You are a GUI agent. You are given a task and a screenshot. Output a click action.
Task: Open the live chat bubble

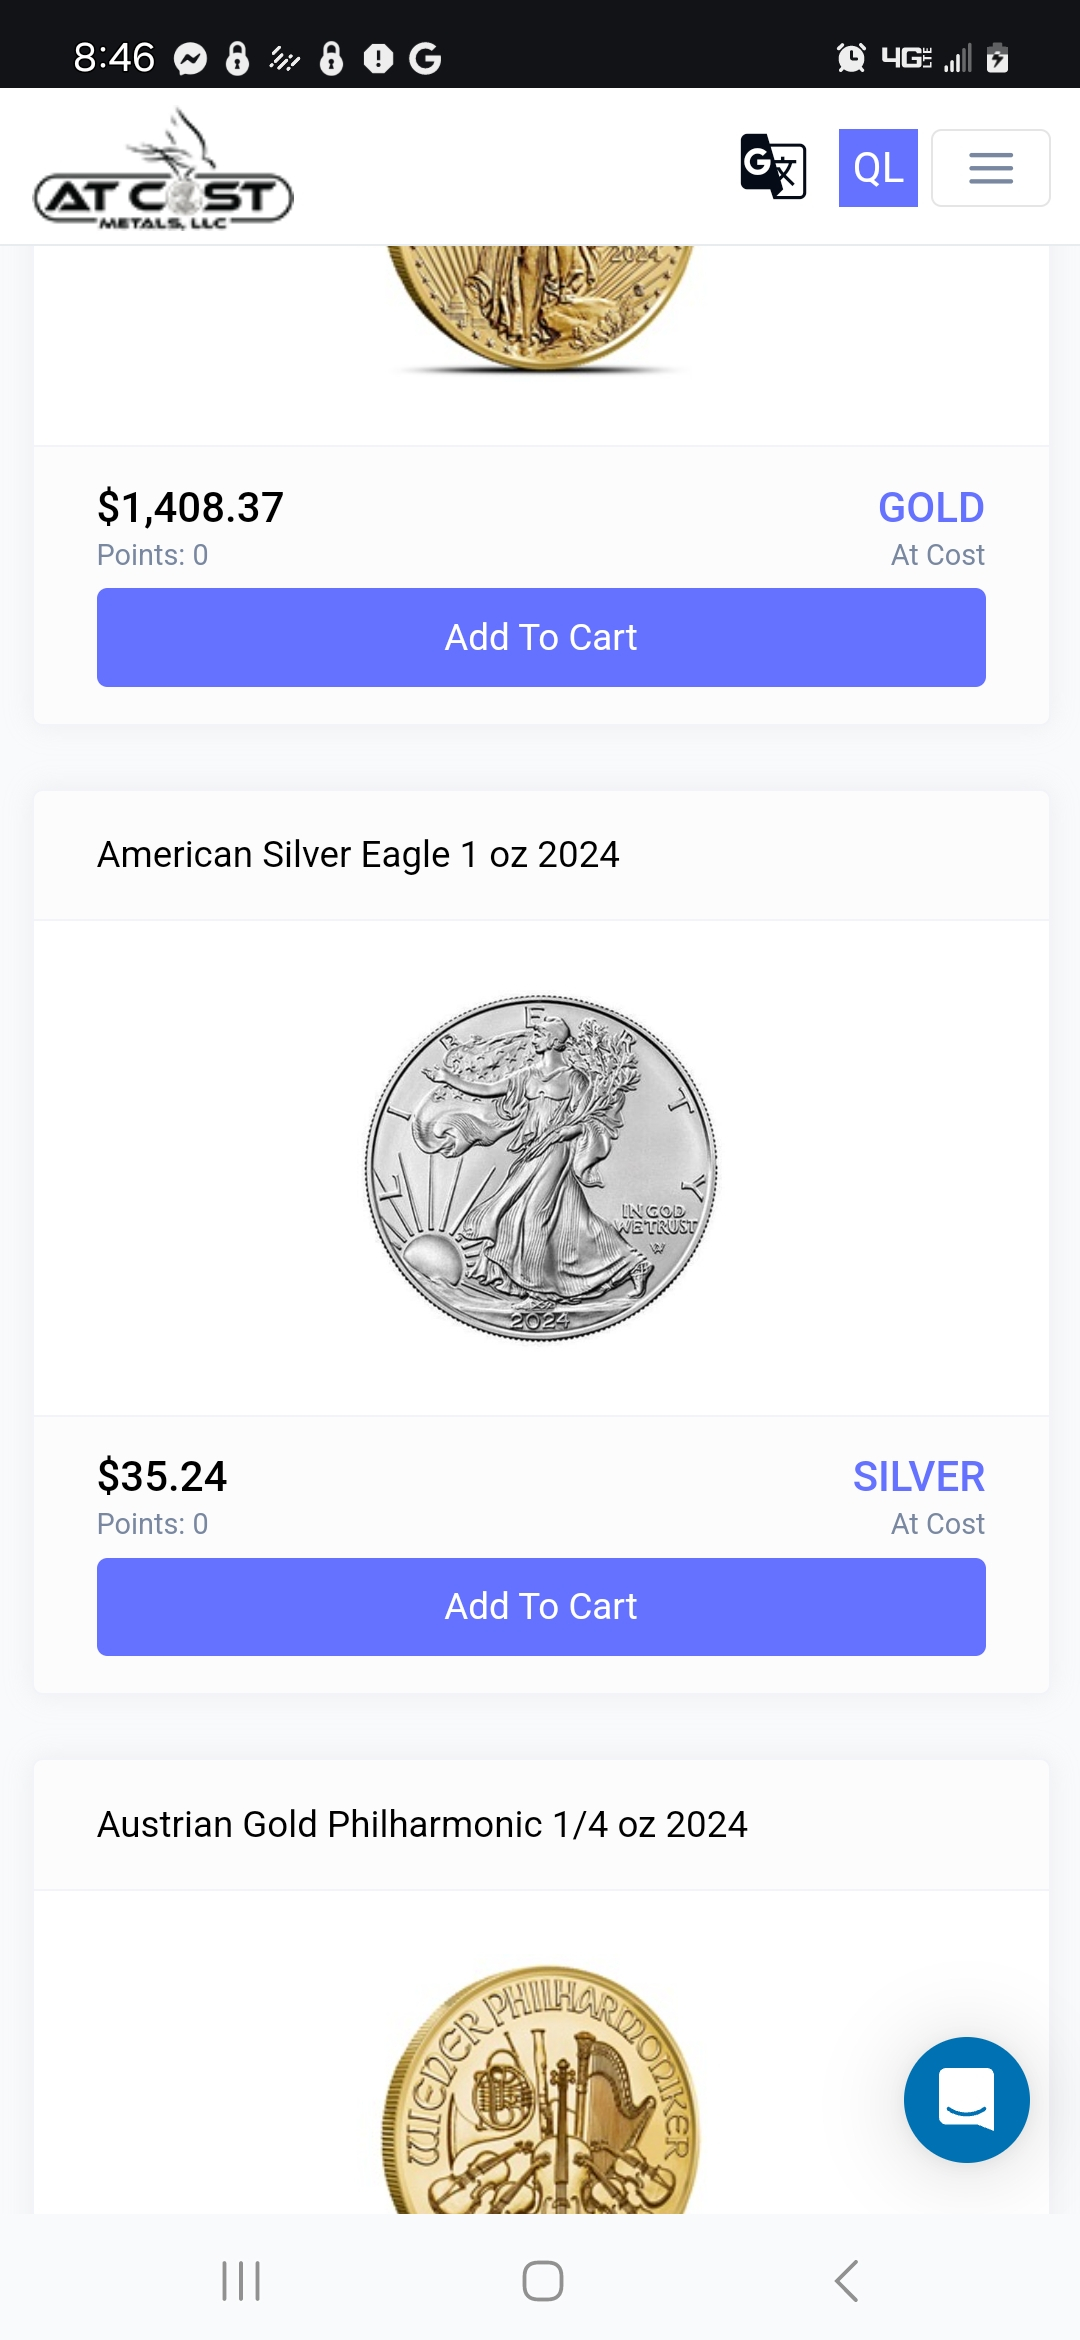966,2099
